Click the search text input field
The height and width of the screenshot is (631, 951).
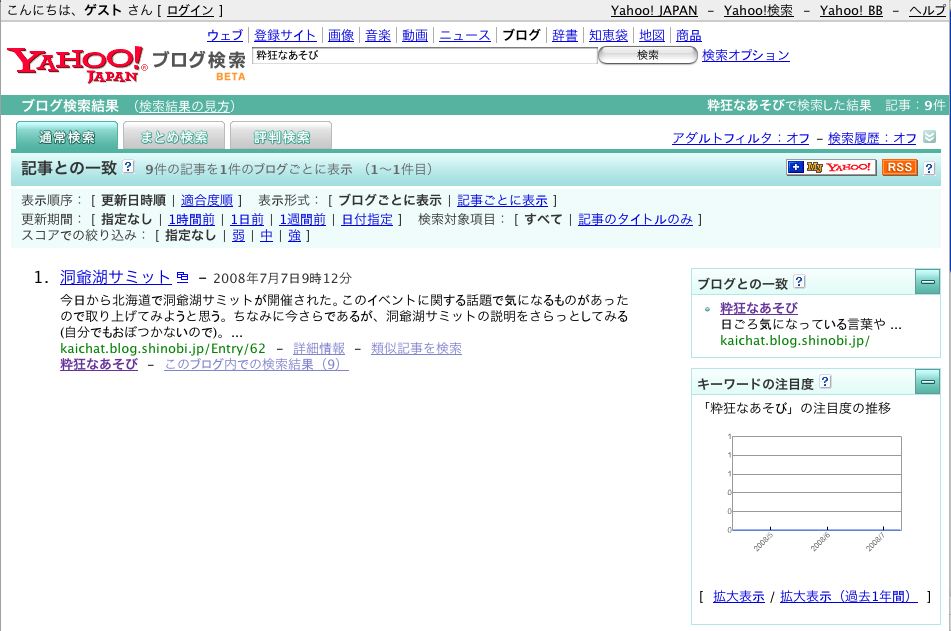click(x=425, y=55)
